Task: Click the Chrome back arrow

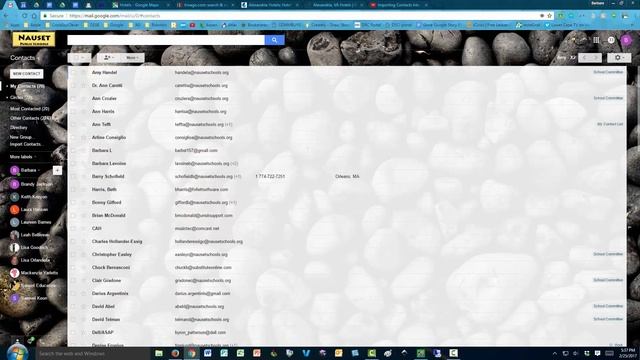Action: tap(6, 16)
